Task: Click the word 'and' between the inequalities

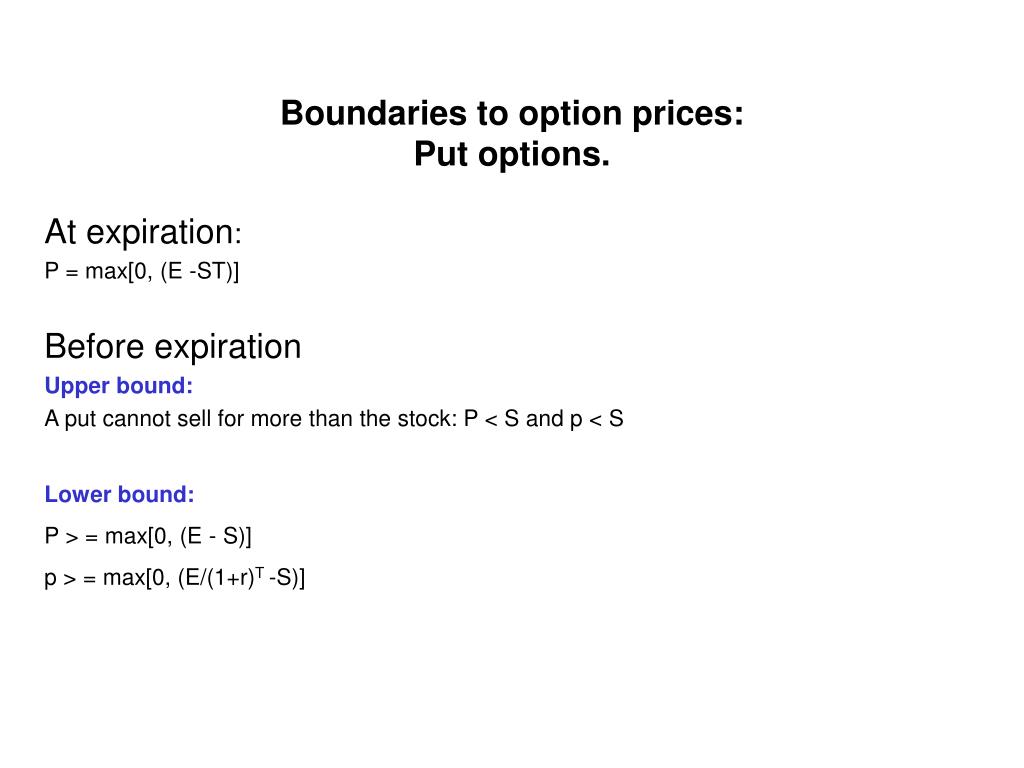Action: [545, 419]
